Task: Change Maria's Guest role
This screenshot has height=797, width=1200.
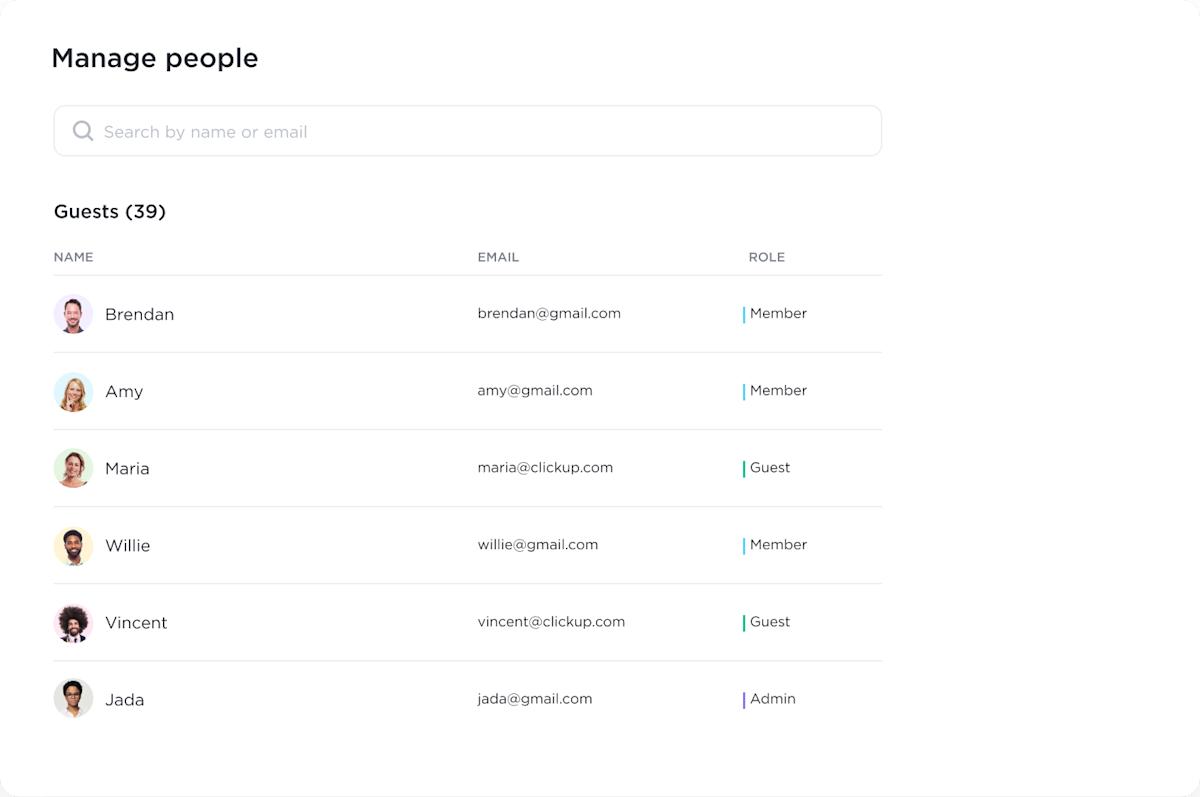Action: (770, 468)
